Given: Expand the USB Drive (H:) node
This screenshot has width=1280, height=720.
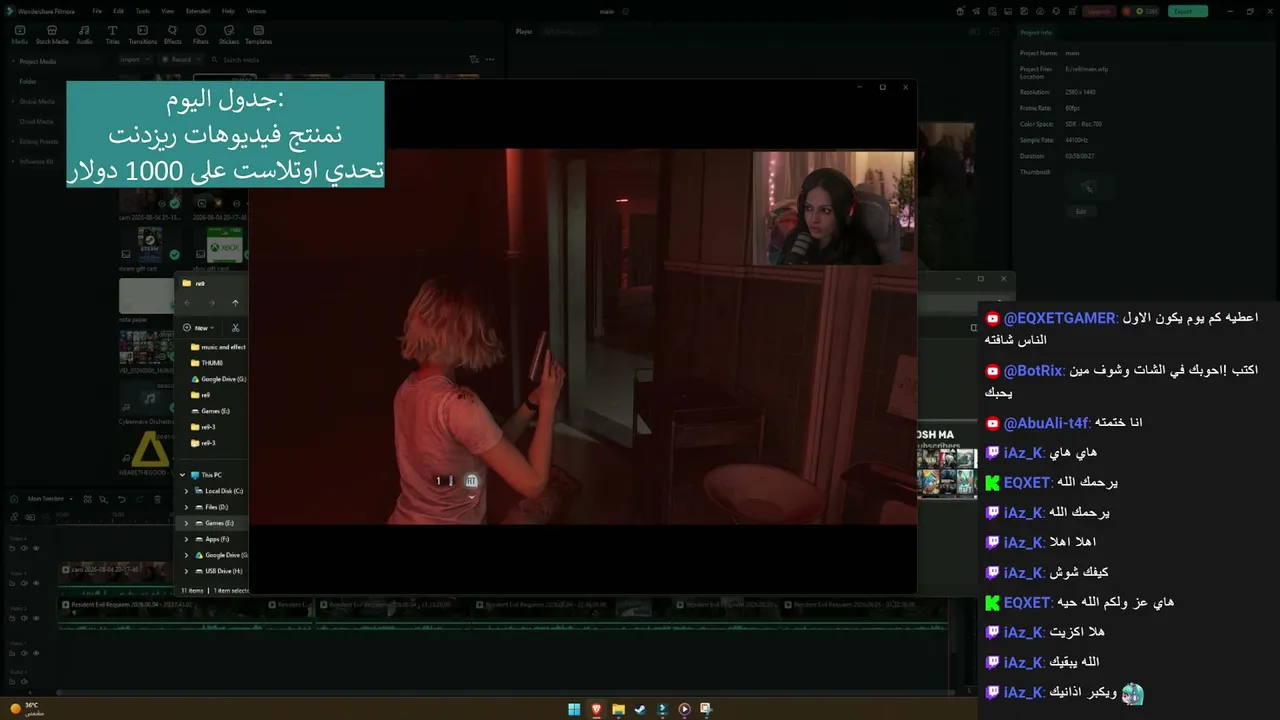Looking at the screenshot, I should 186,571.
